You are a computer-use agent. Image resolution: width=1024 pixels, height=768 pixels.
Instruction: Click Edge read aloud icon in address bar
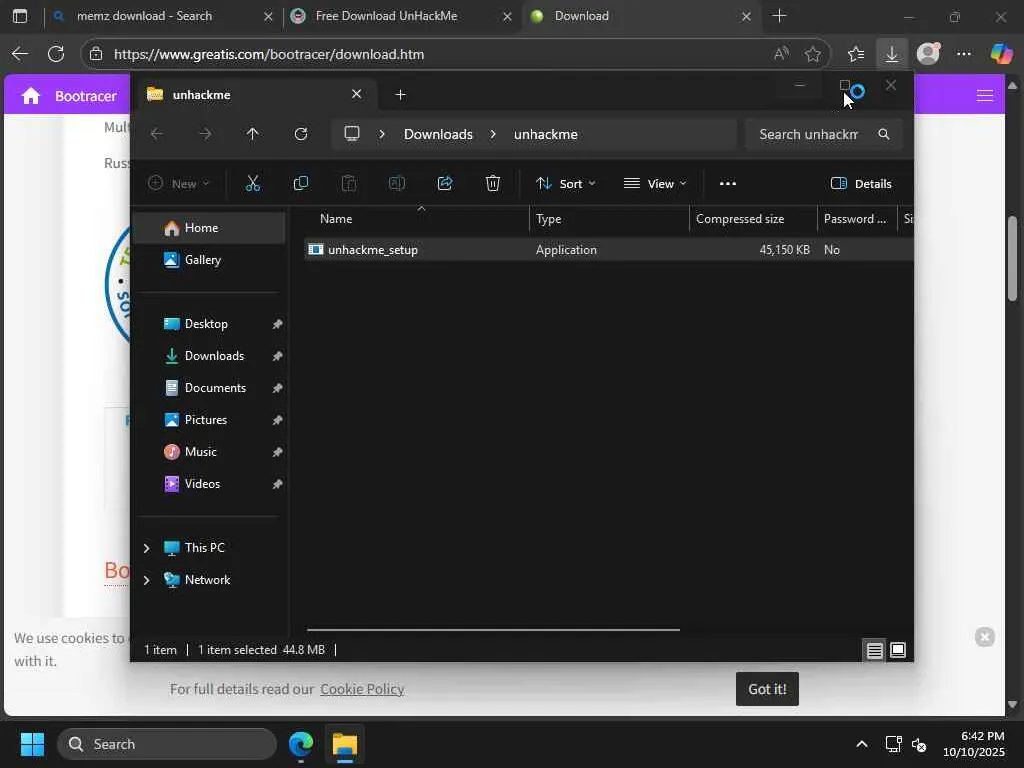coord(781,54)
